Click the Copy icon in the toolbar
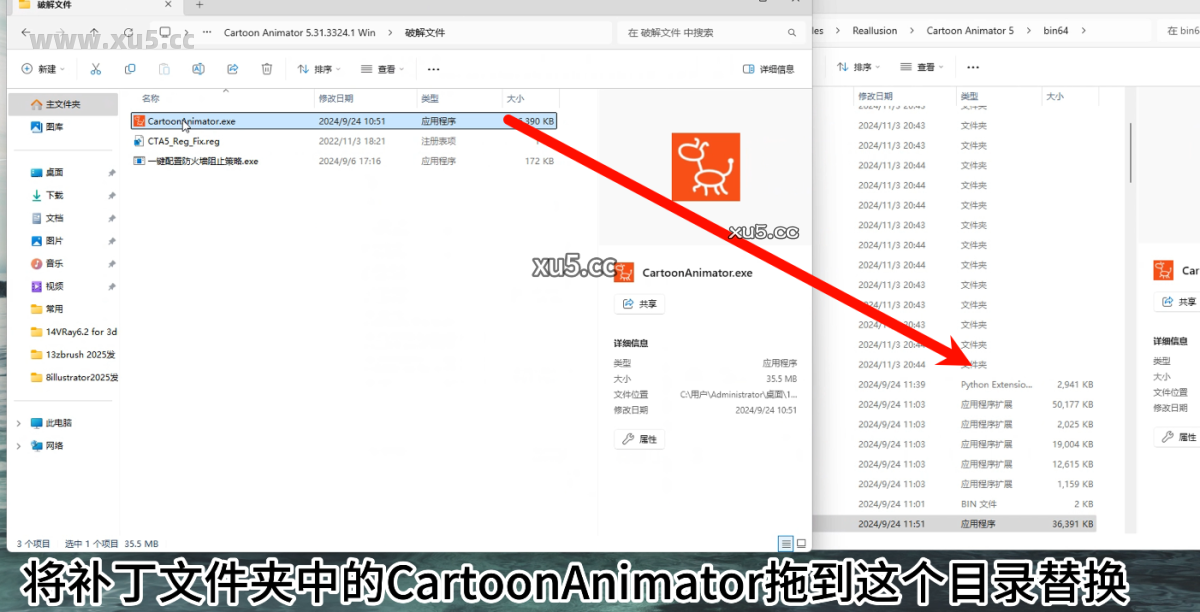Image resolution: width=1200 pixels, height=612 pixels. point(131,69)
